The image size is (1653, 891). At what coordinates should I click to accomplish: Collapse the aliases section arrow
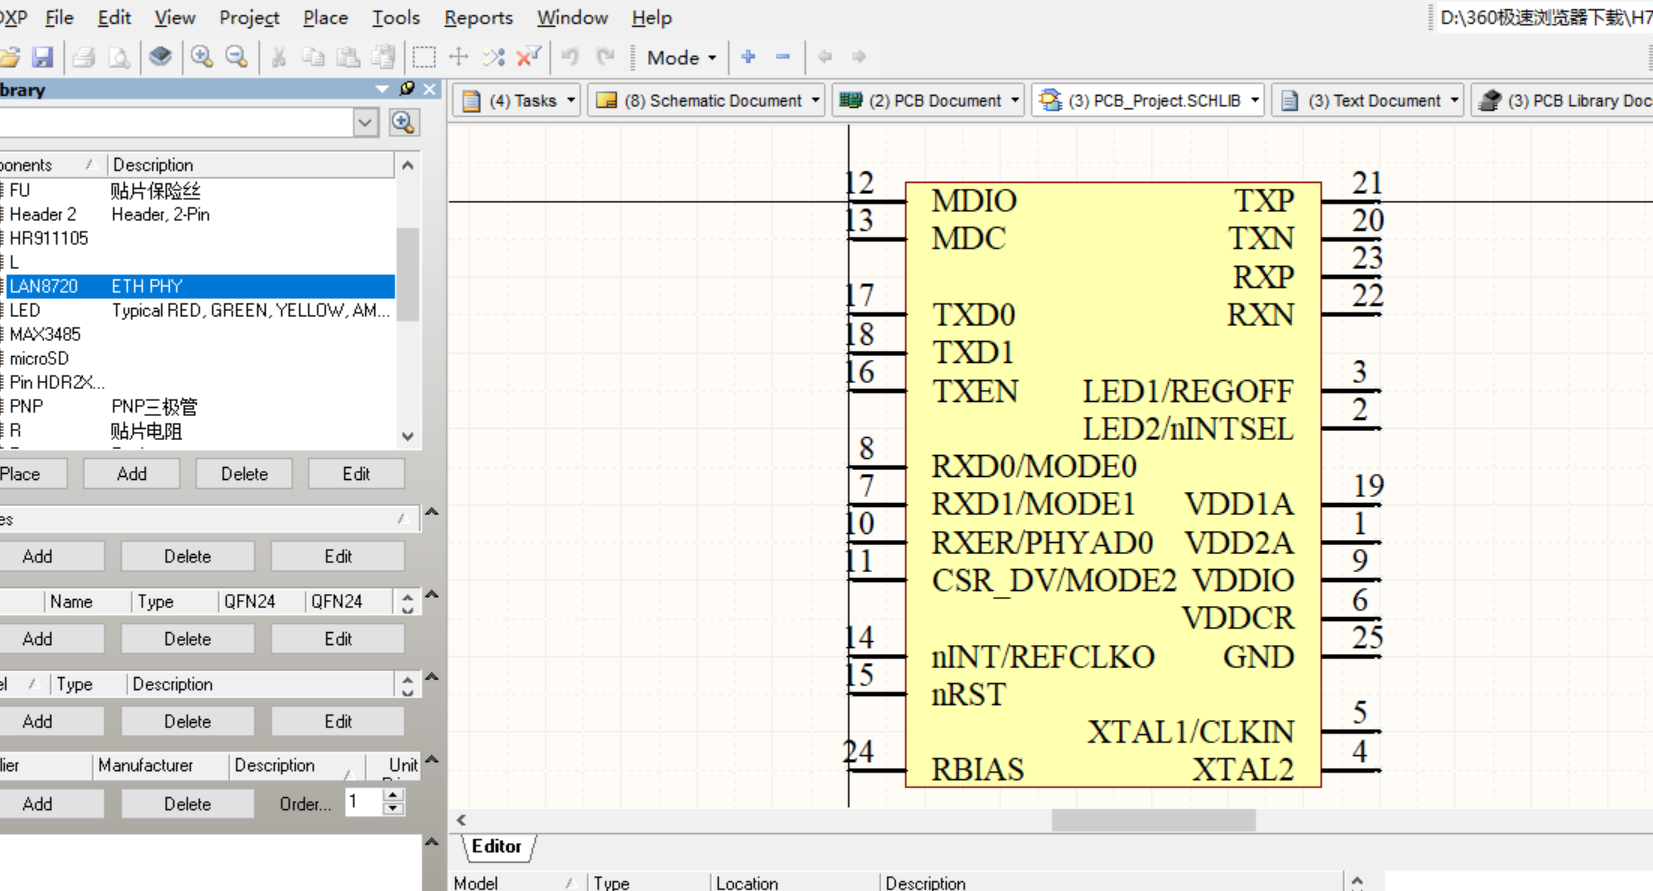(432, 512)
